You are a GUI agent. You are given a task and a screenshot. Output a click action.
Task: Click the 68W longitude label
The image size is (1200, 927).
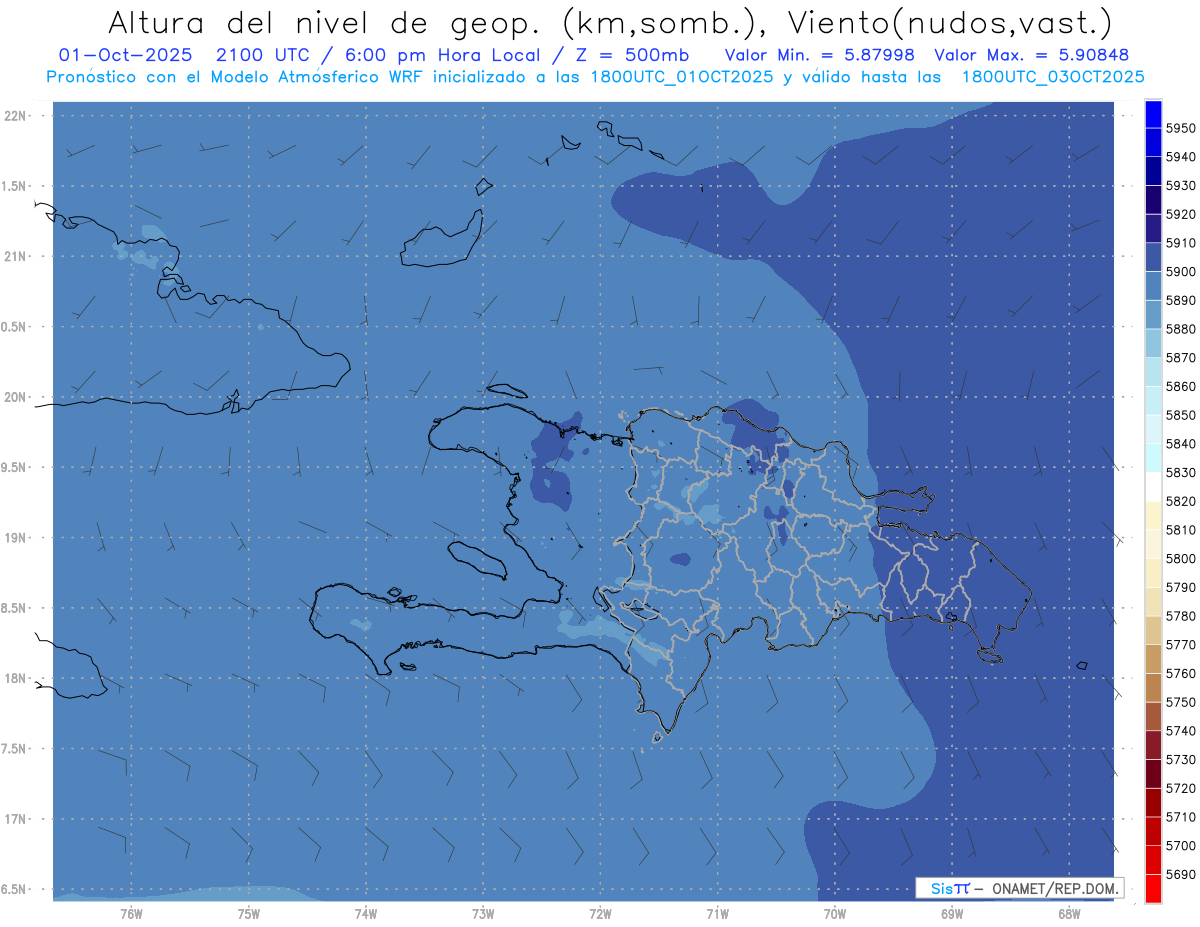pyautogui.click(x=1068, y=913)
